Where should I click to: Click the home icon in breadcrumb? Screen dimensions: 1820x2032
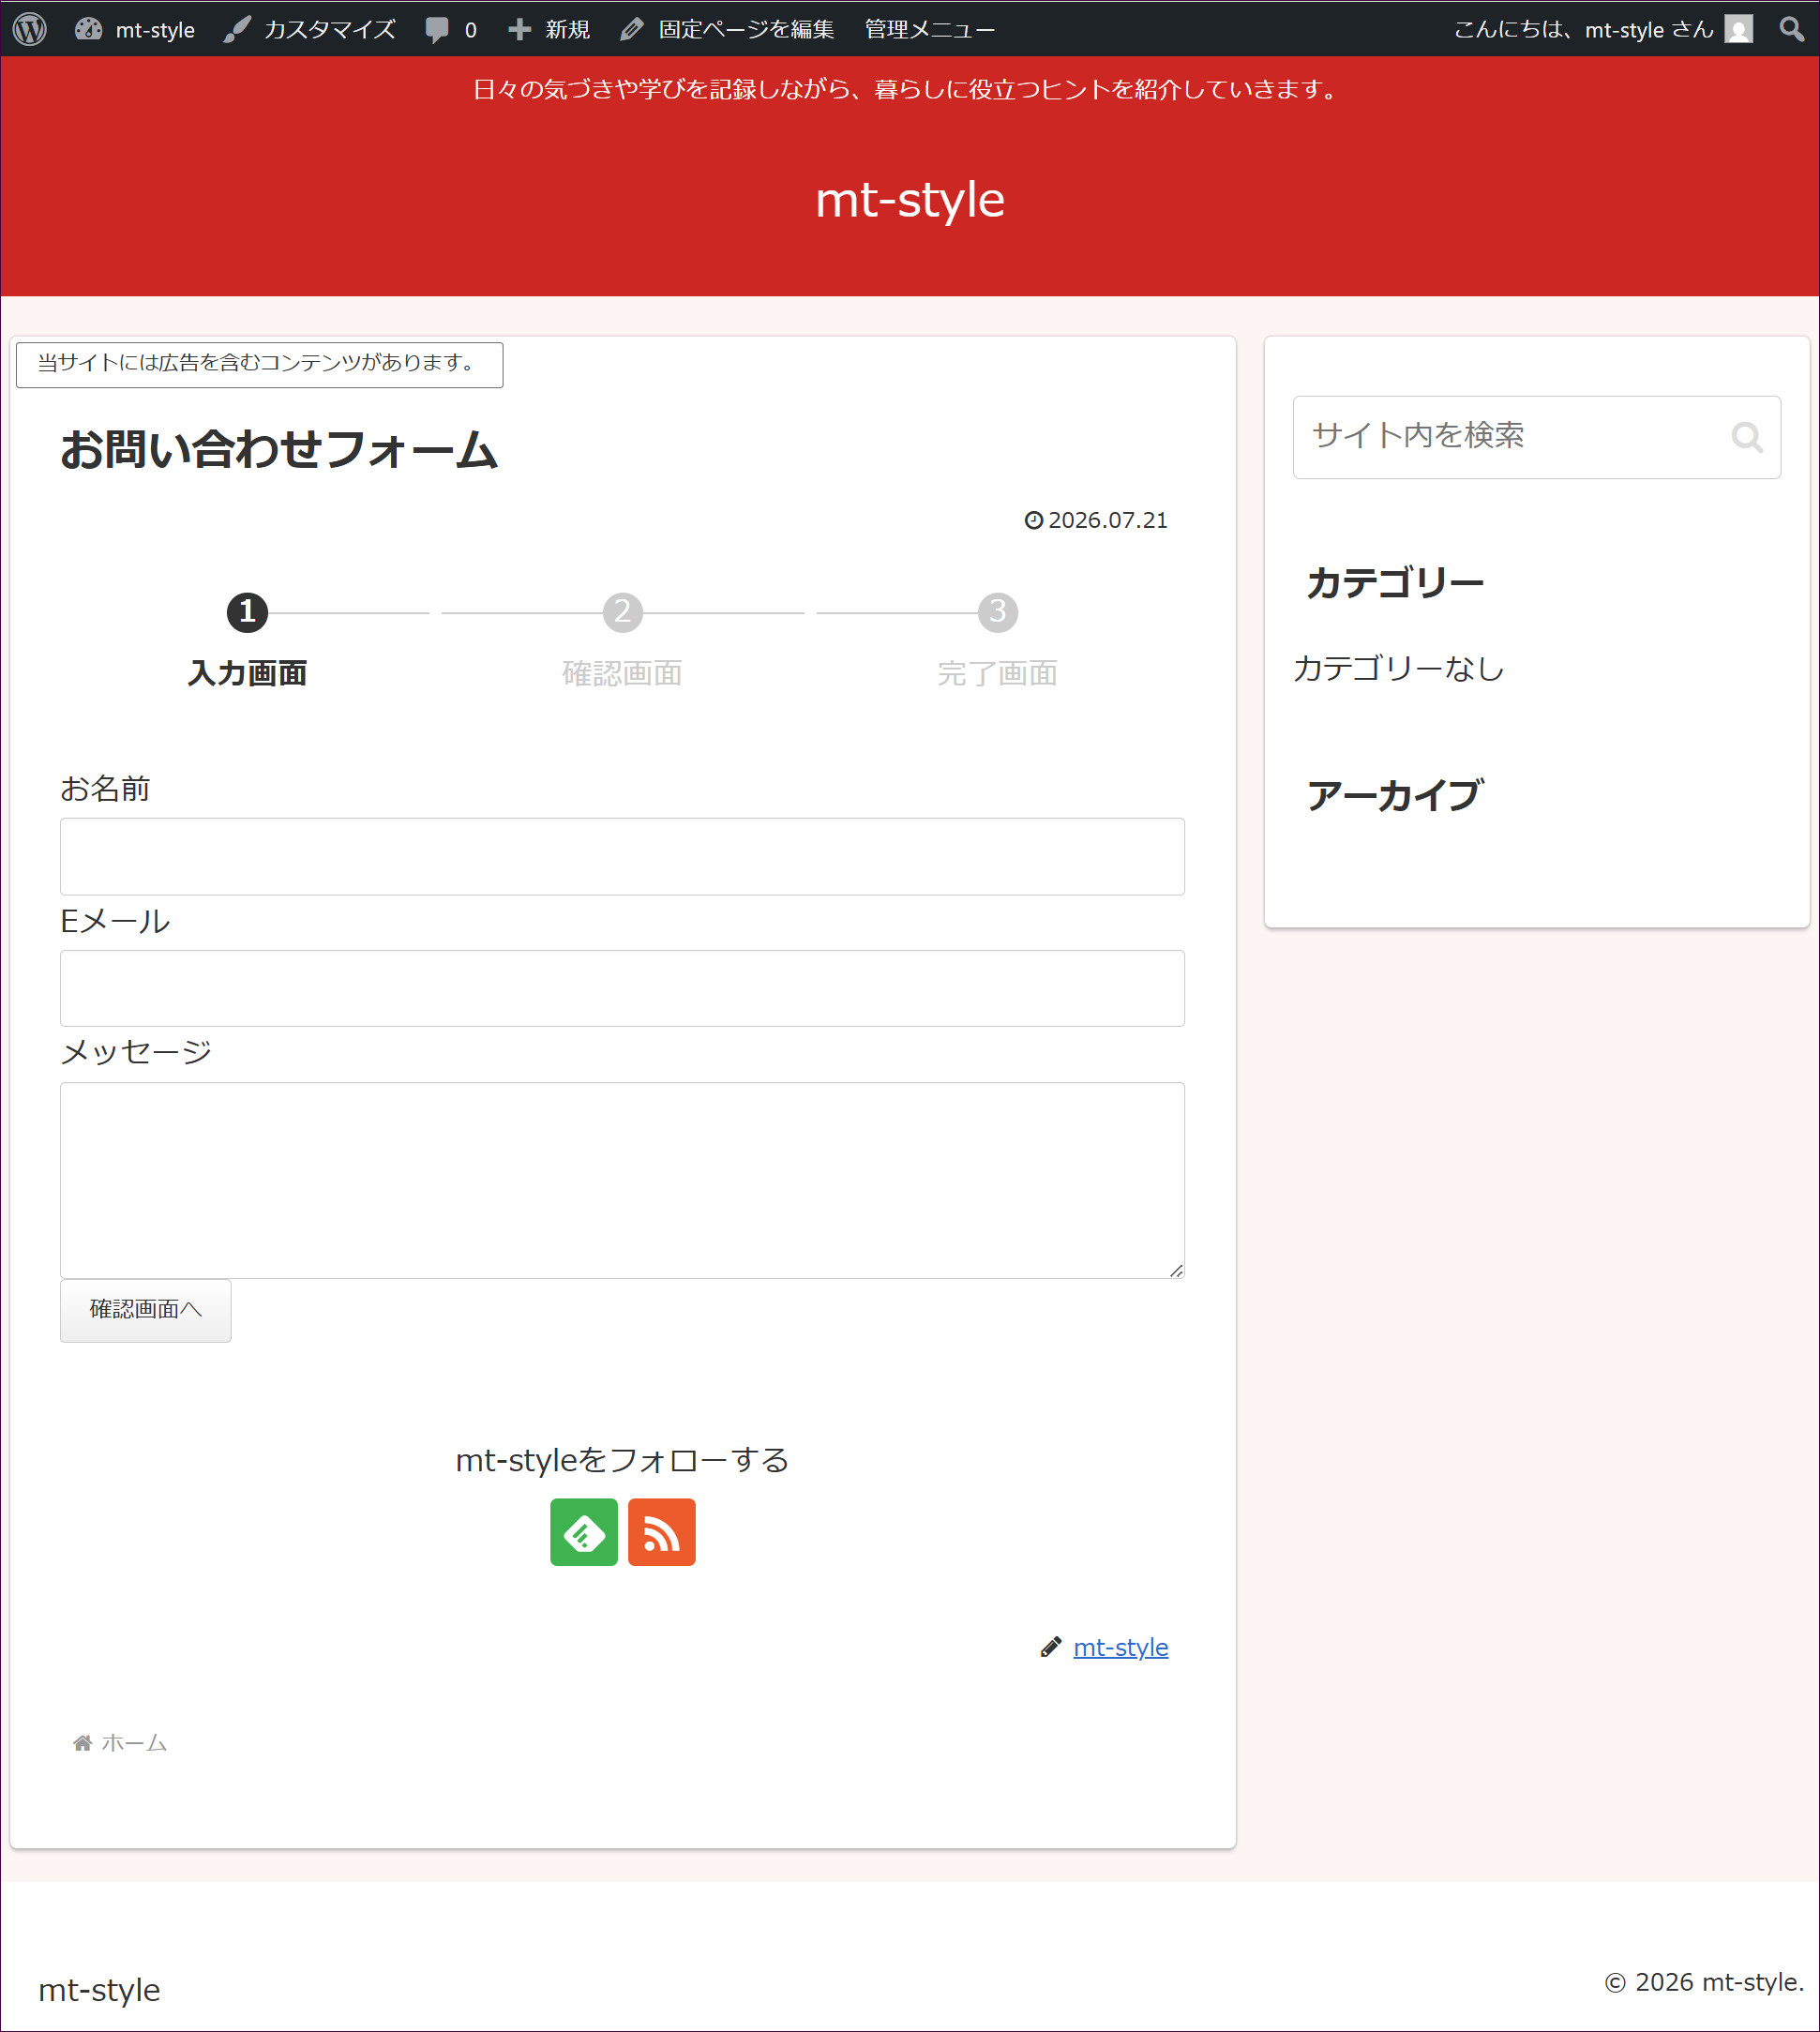point(83,1743)
